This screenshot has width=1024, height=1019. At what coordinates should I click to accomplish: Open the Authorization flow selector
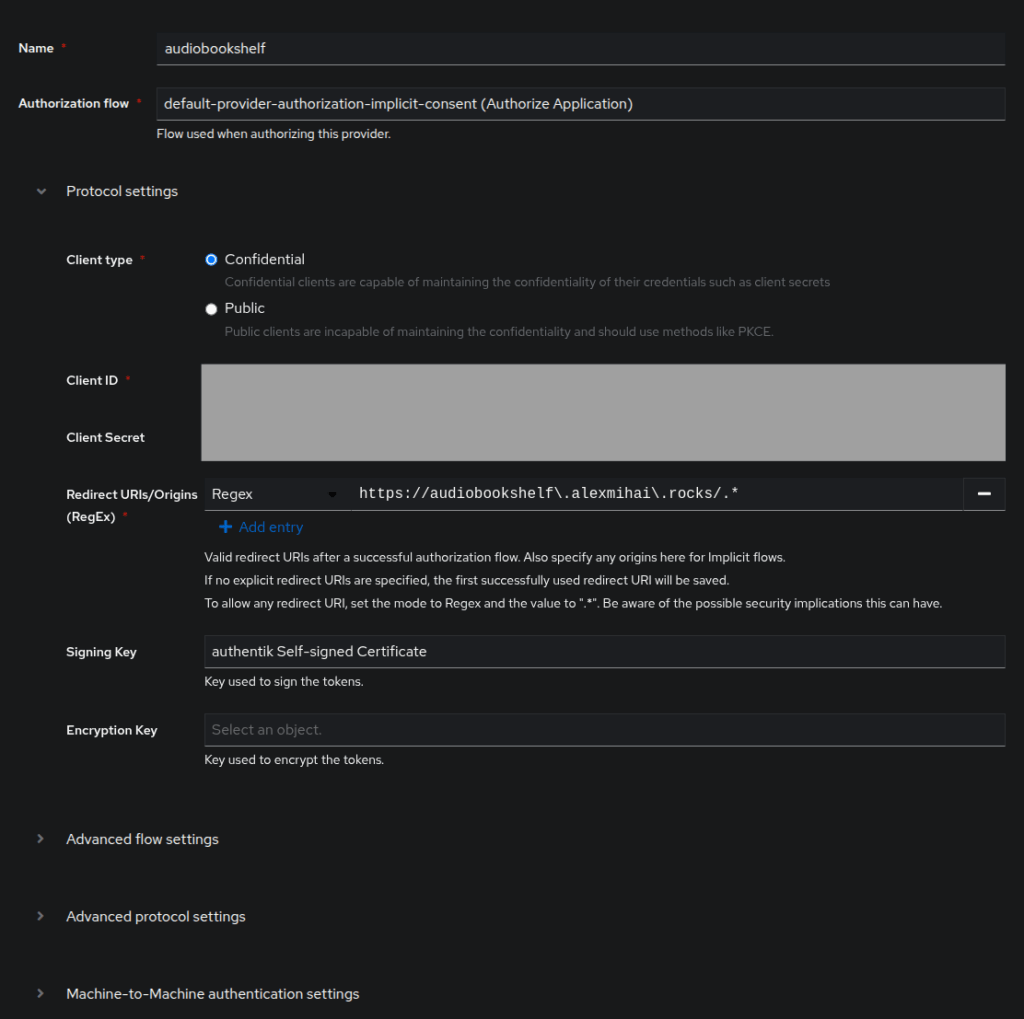(x=581, y=104)
